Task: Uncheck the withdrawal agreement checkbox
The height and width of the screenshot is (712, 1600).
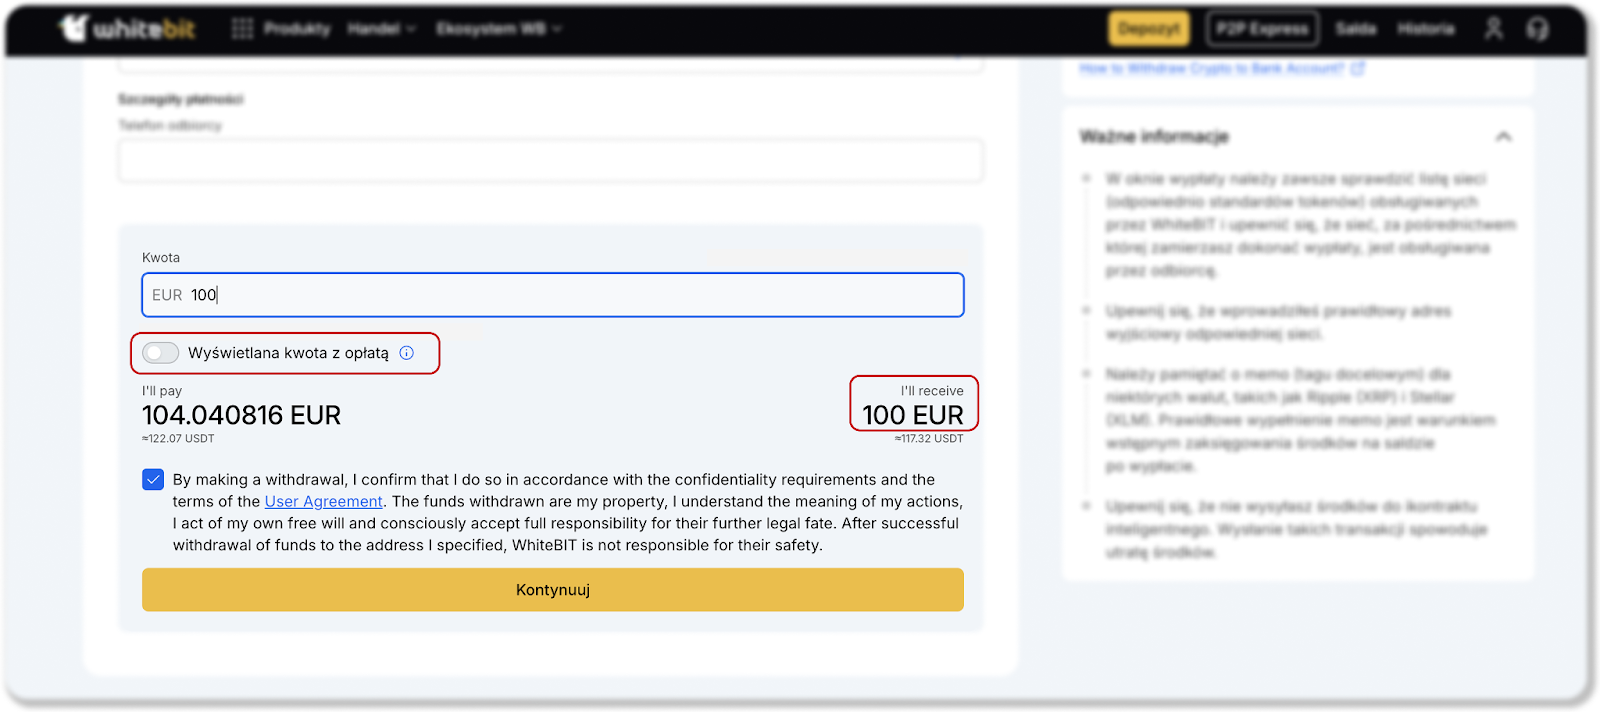Action: coord(153,480)
